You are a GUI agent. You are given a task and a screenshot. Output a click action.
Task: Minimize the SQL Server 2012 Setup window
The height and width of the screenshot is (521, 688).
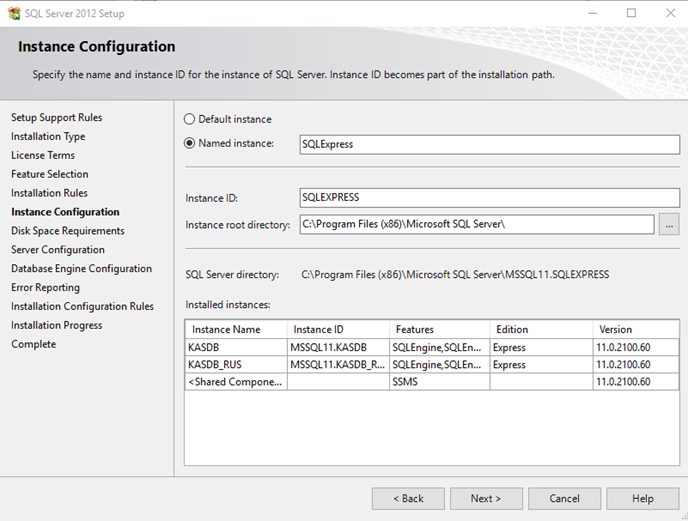click(x=592, y=13)
